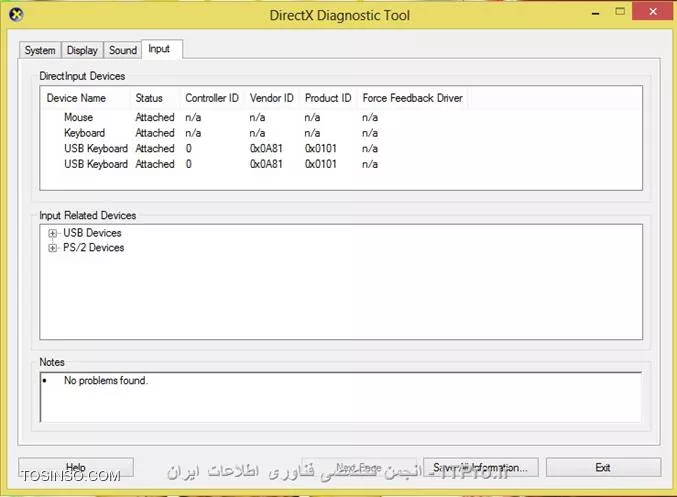The image size is (677, 497).
Task: Click the 'No problems found.' note text
Action: 106,380
